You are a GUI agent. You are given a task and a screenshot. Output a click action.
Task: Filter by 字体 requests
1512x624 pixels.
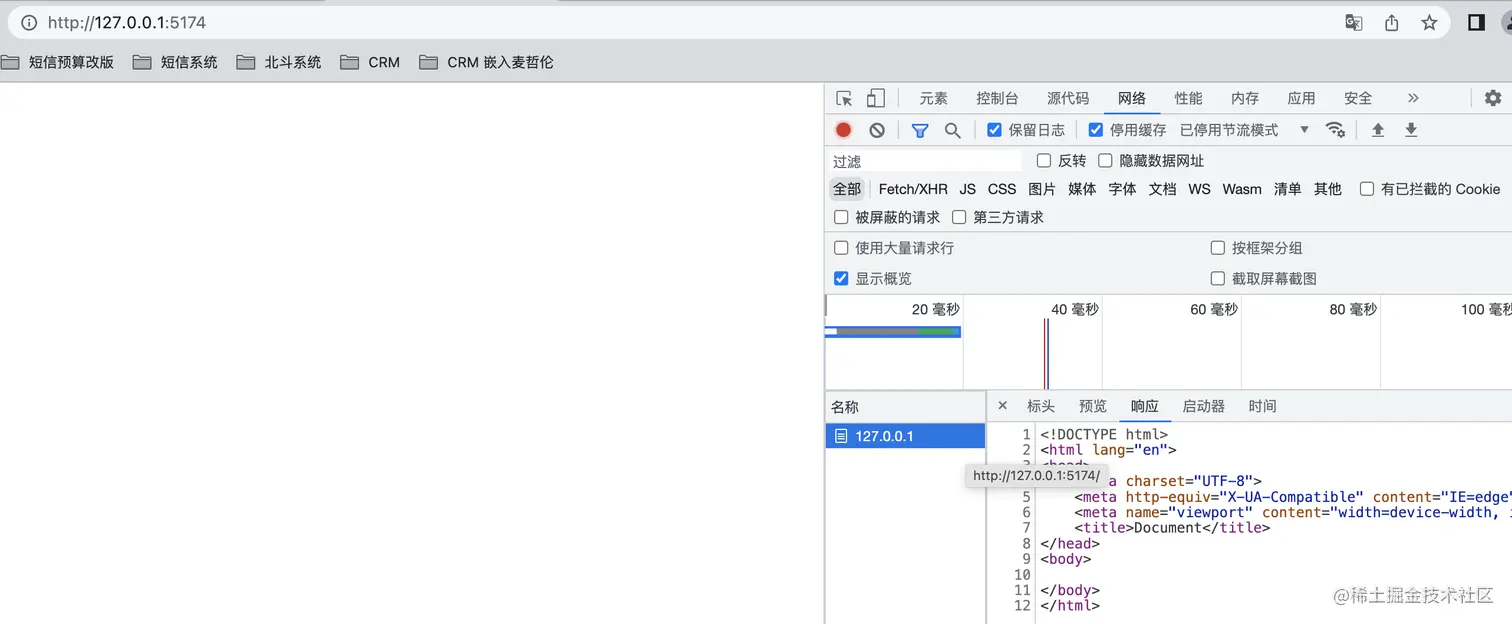(1122, 189)
